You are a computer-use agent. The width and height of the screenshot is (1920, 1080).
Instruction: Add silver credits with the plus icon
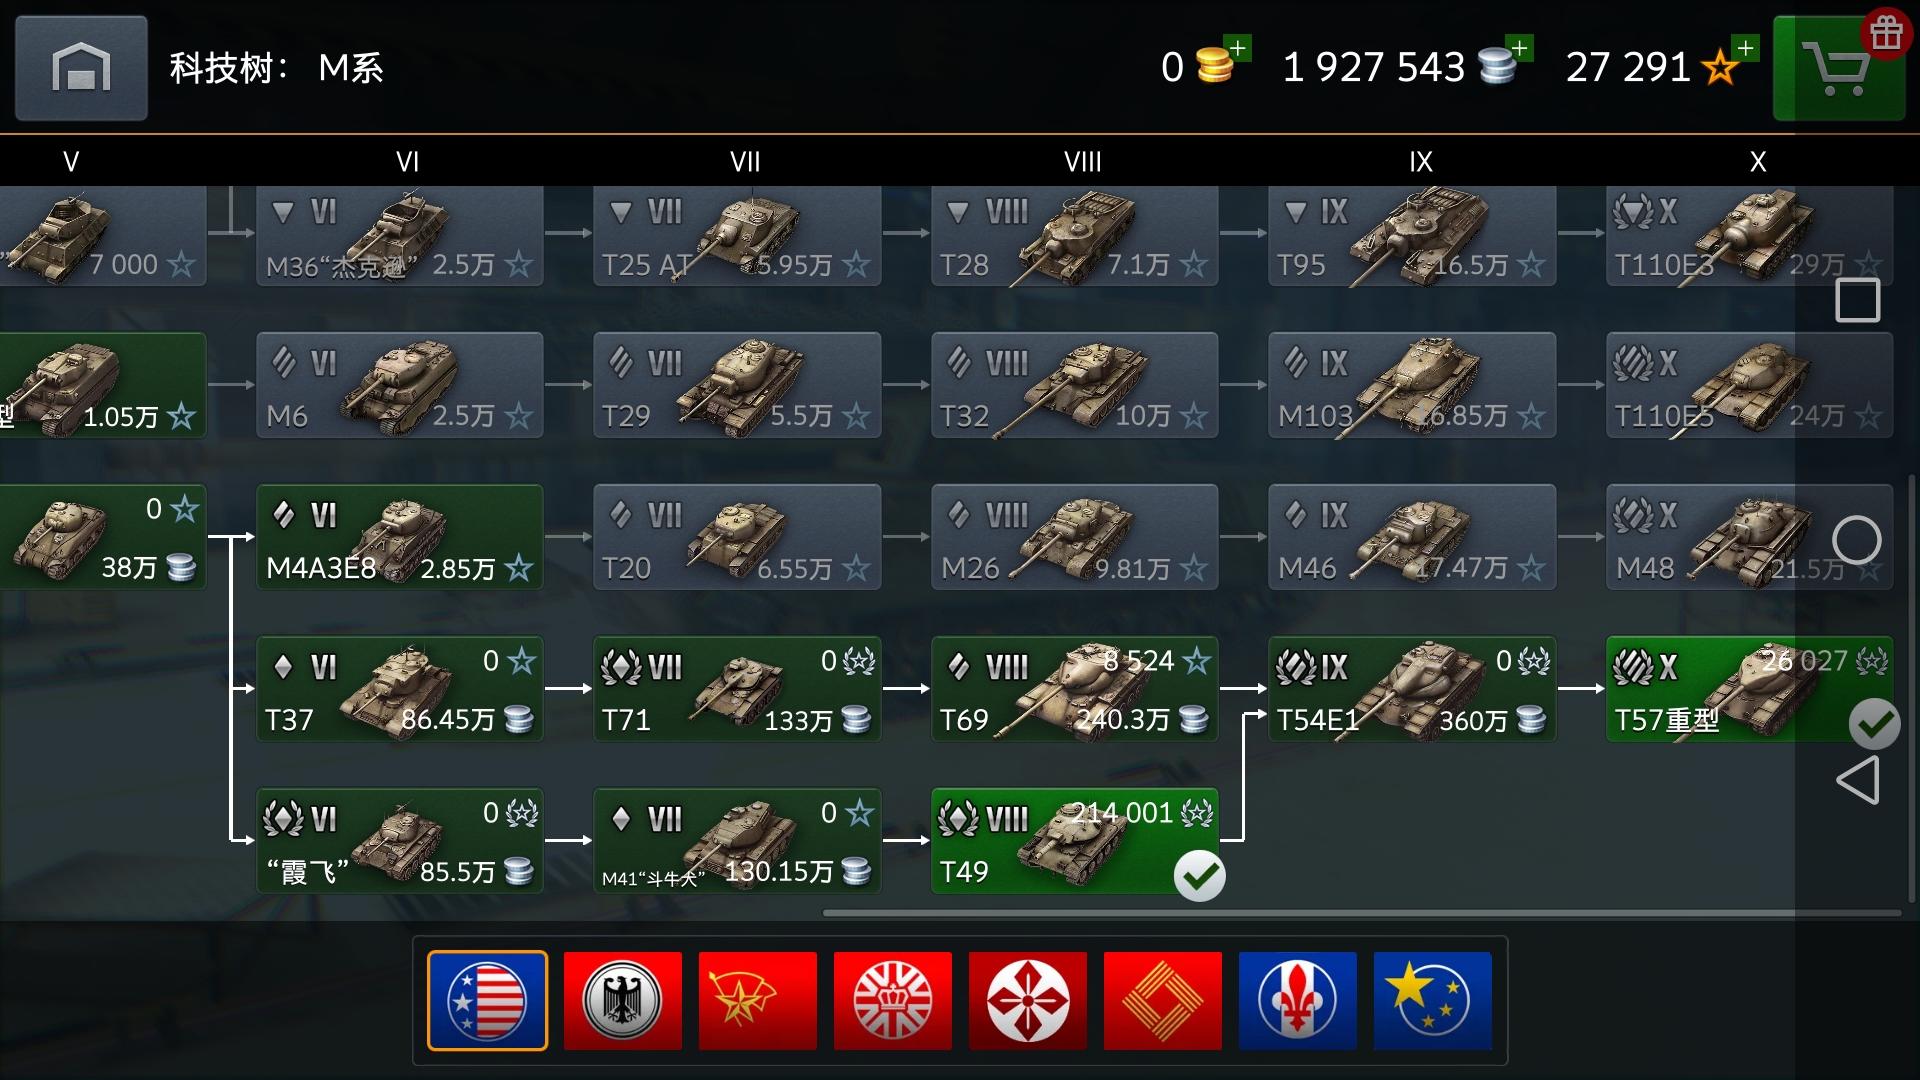1520,48
